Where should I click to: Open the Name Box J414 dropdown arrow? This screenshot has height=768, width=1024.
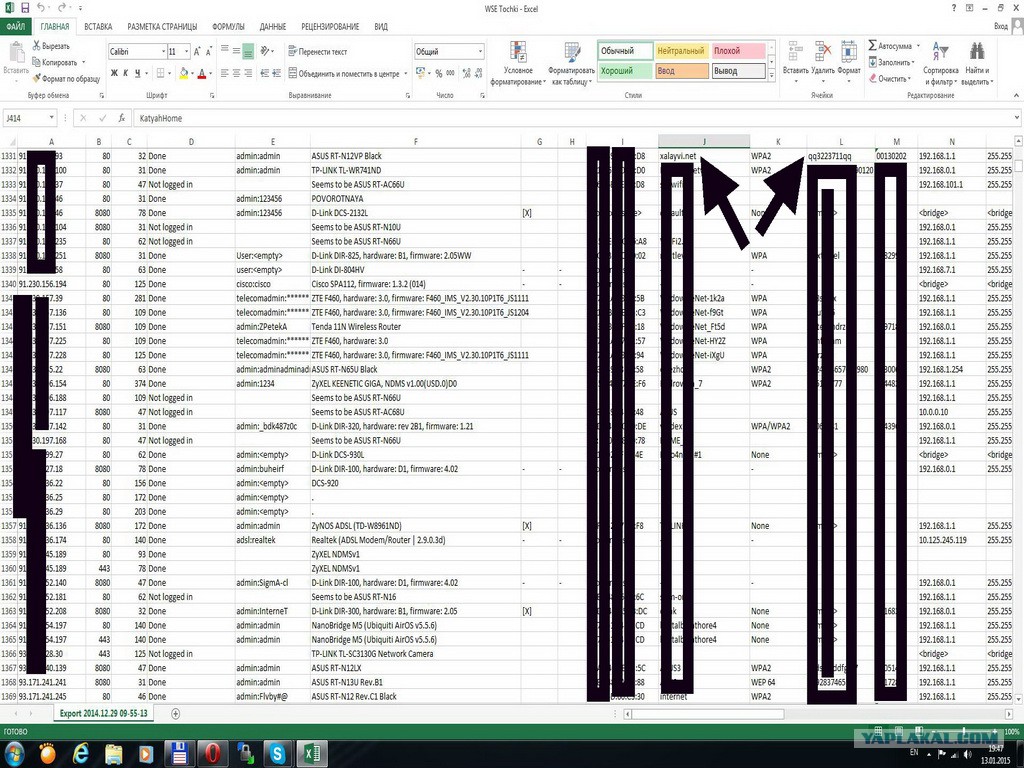point(51,118)
